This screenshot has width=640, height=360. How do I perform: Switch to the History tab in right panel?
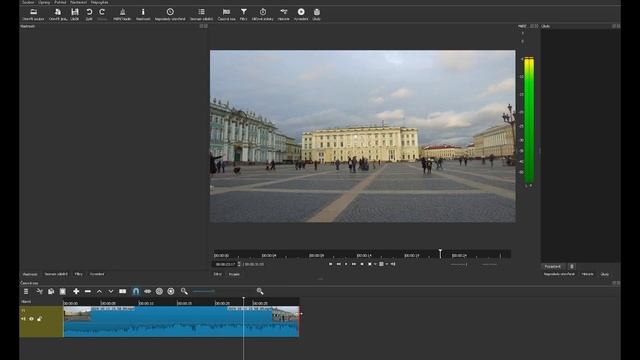pos(588,274)
